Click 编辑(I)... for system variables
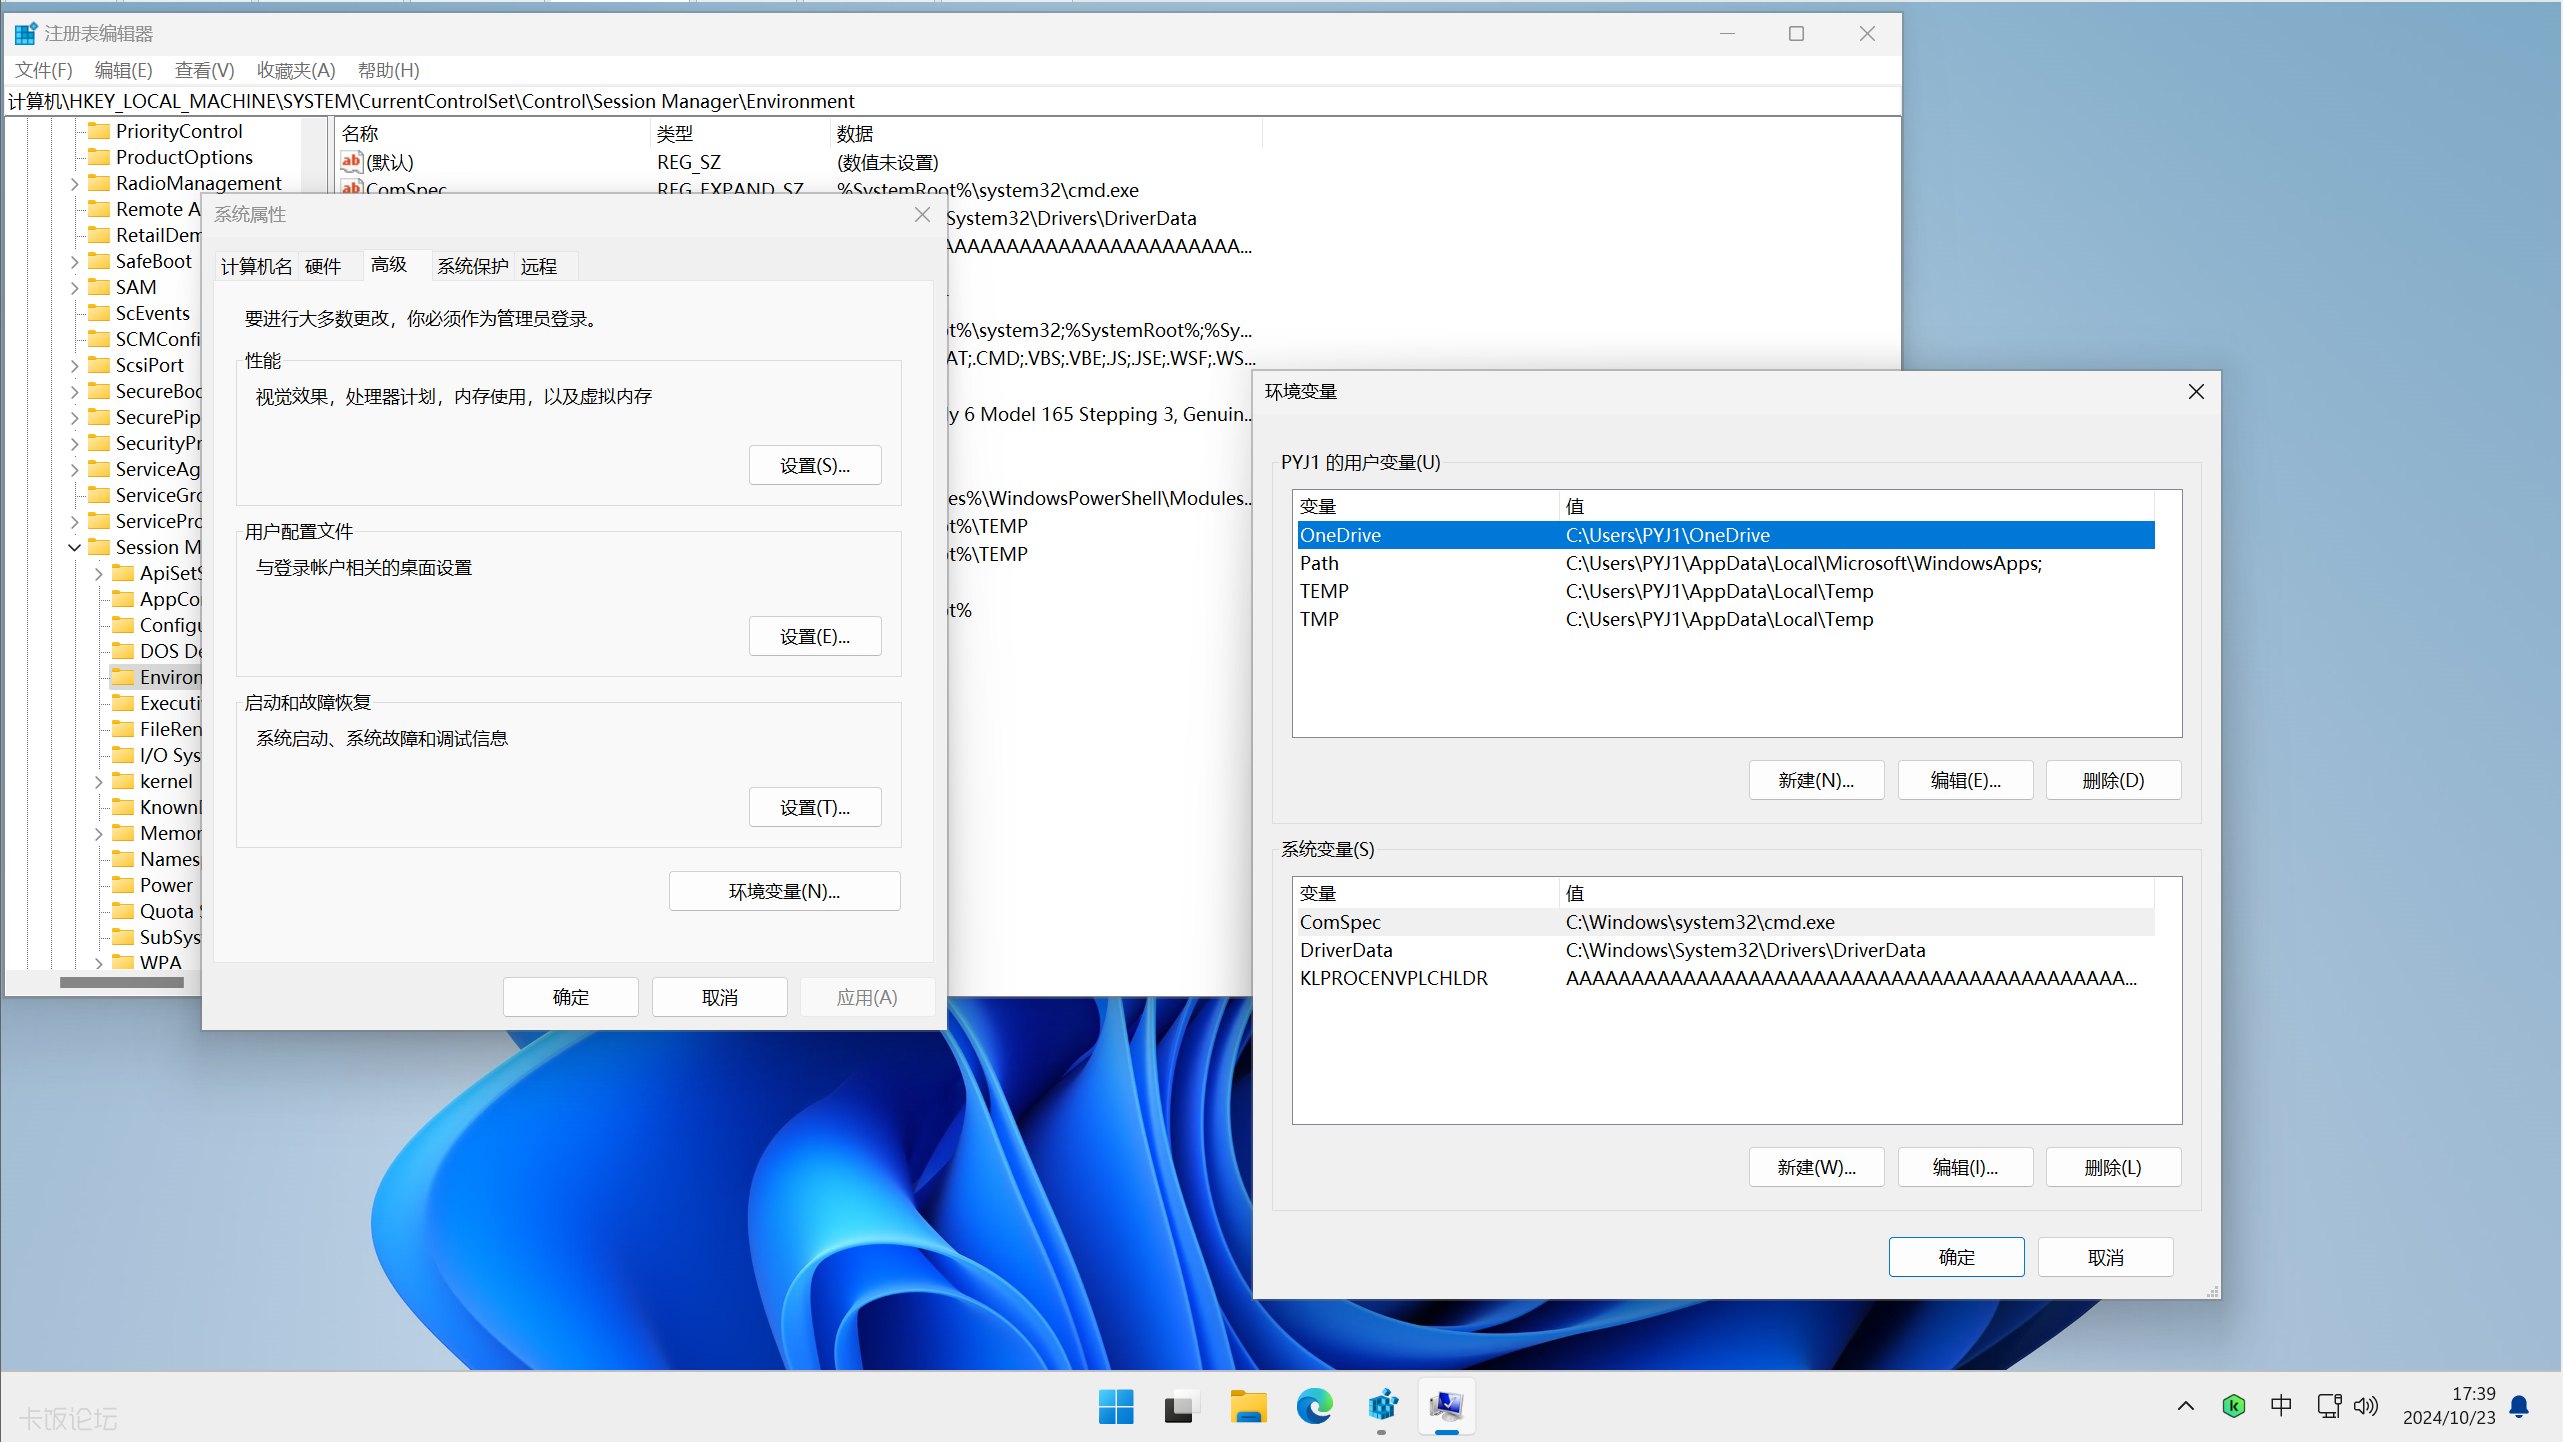This screenshot has height=1442, width=2563. [x=1965, y=1167]
